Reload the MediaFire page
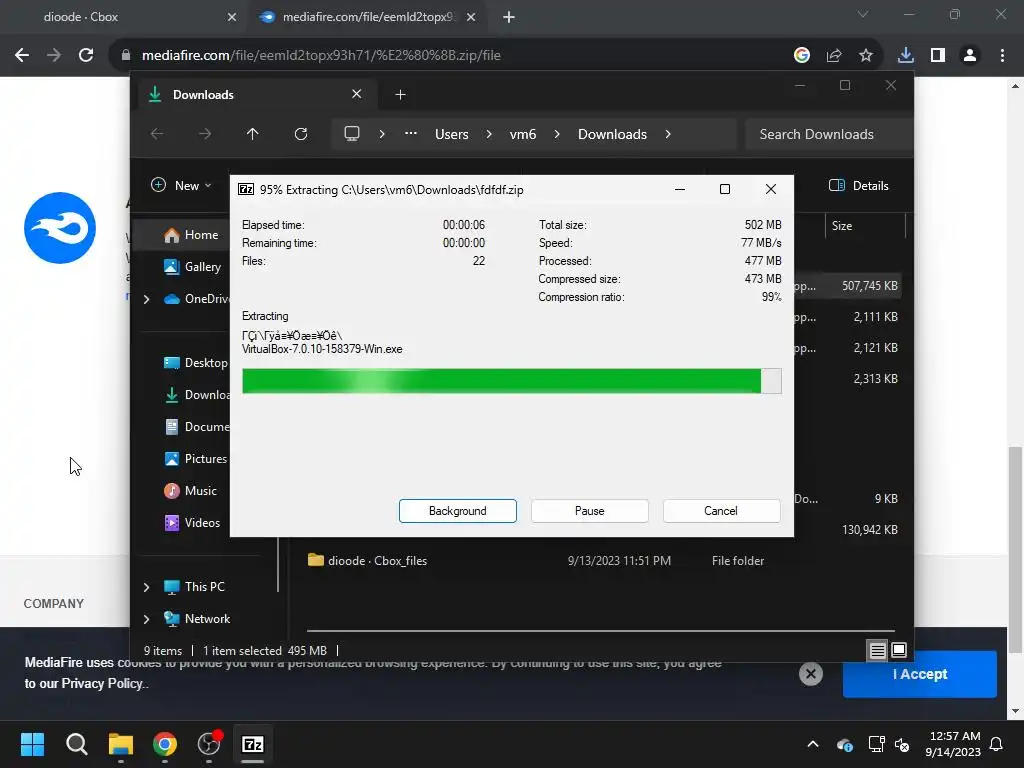Image resolution: width=1024 pixels, height=768 pixels. pyautogui.click(x=86, y=56)
